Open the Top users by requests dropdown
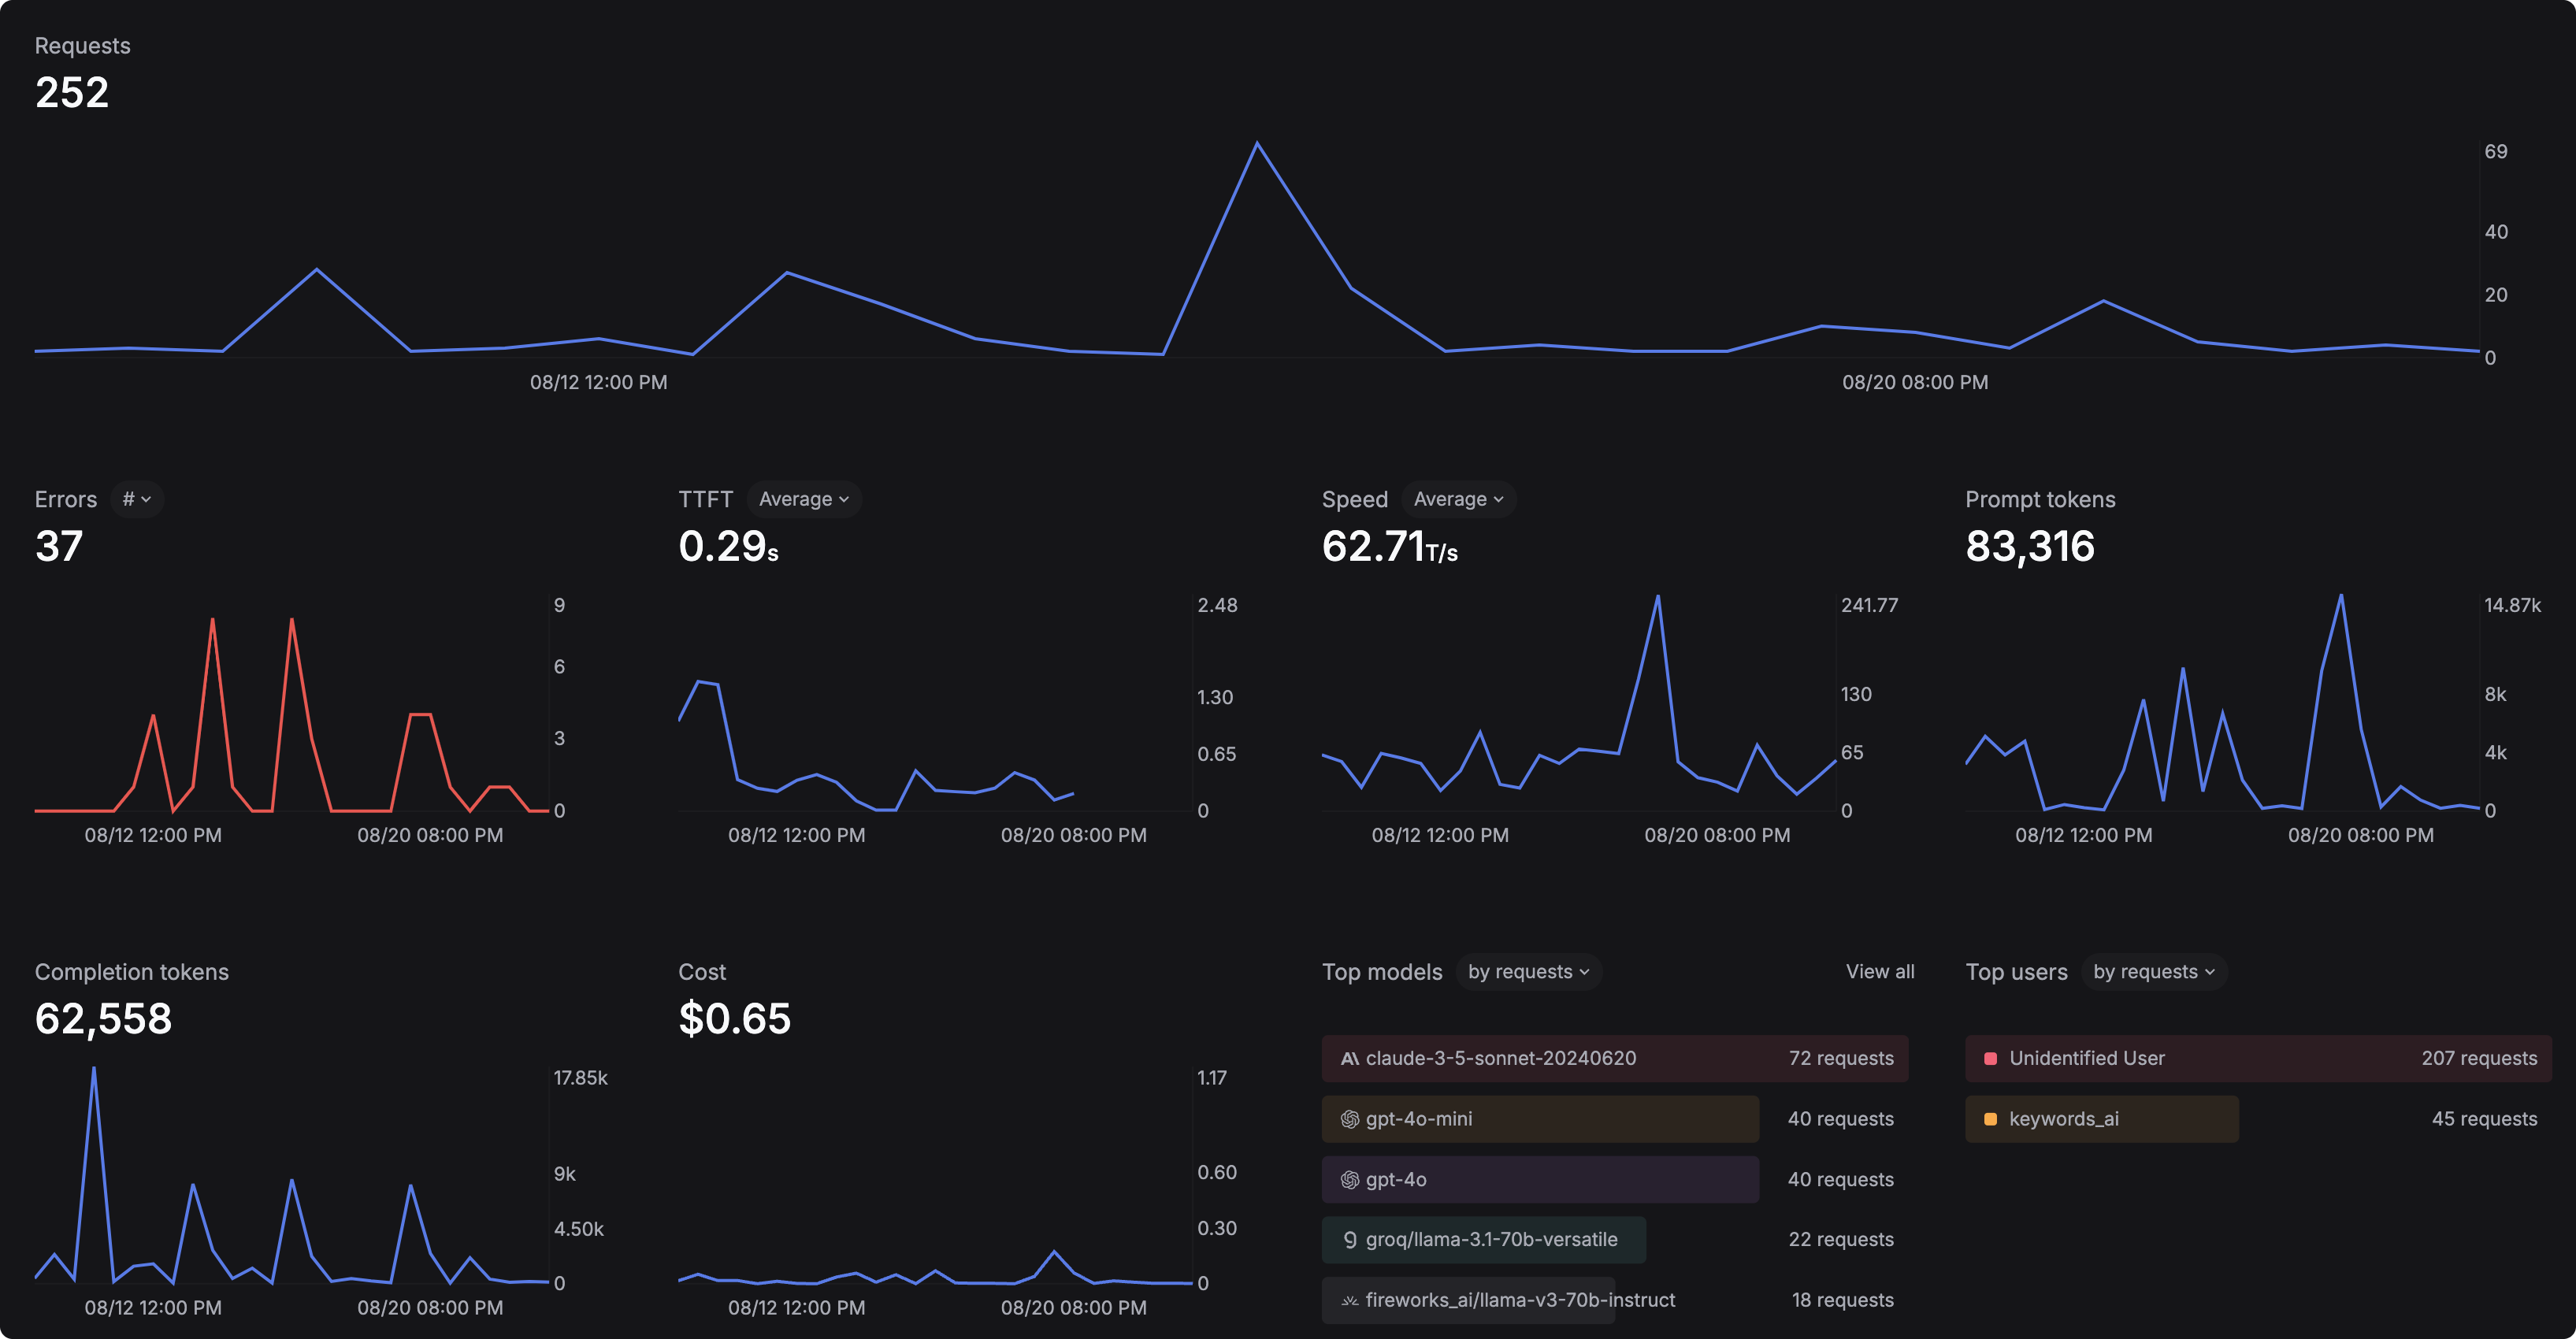Screen dimensions: 2576x1339 (2154, 971)
